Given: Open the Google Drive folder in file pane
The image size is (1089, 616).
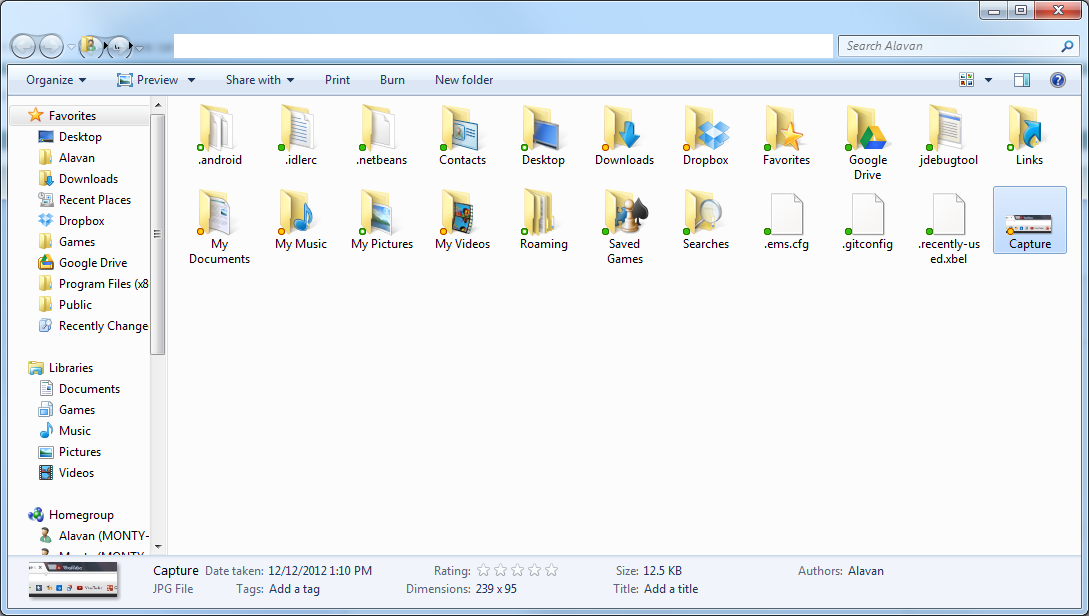Looking at the screenshot, I should pos(867,143).
